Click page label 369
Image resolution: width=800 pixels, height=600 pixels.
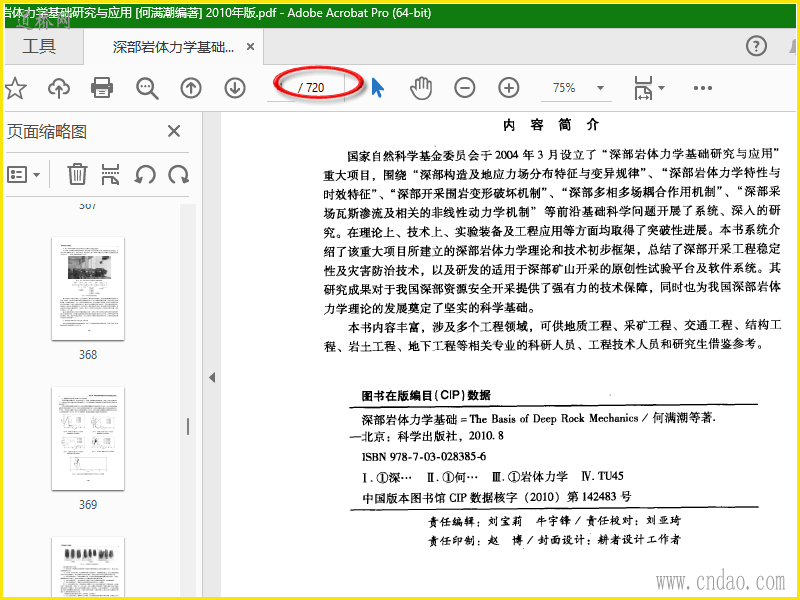[88, 505]
